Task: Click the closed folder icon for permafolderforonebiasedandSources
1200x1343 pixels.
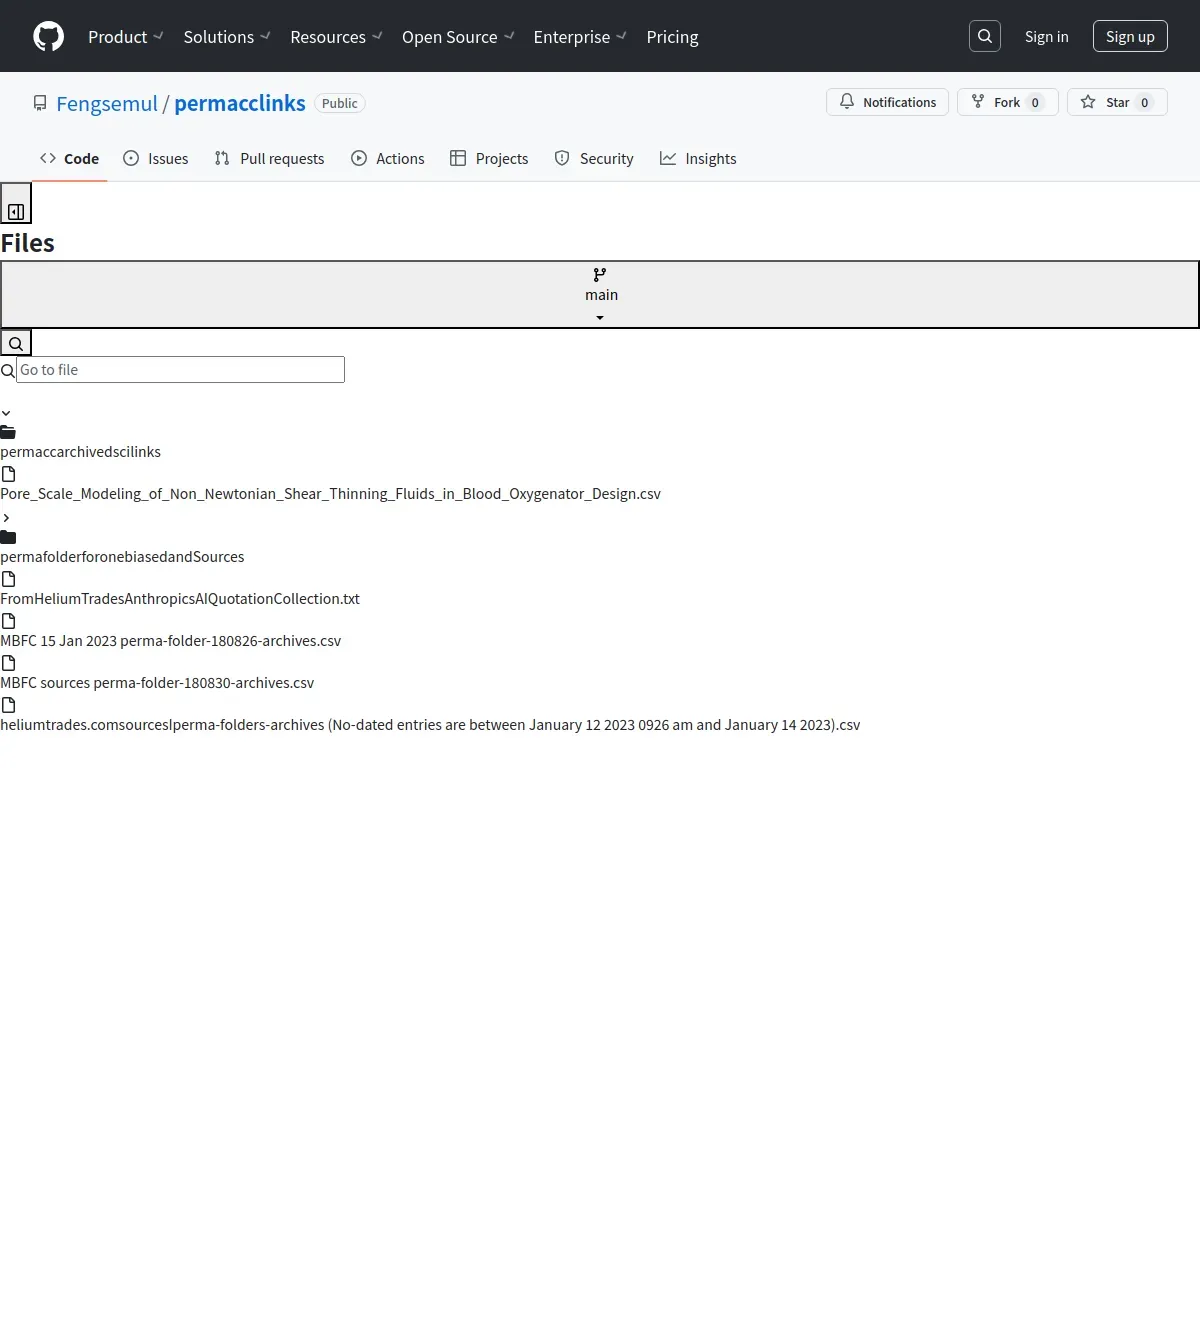Action: point(8,537)
